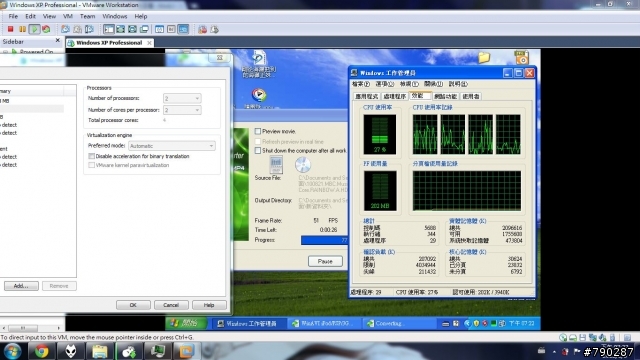
Task: Click Cancel in the settings dialog
Action: (x=171, y=305)
